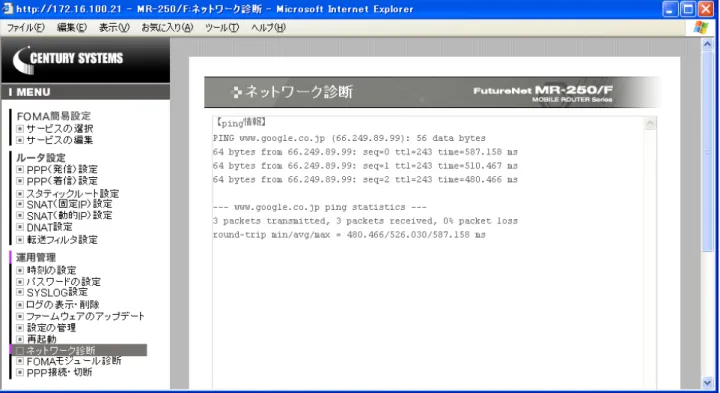
Task: Select 再起動 menu entry
Action: click(x=41, y=339)
